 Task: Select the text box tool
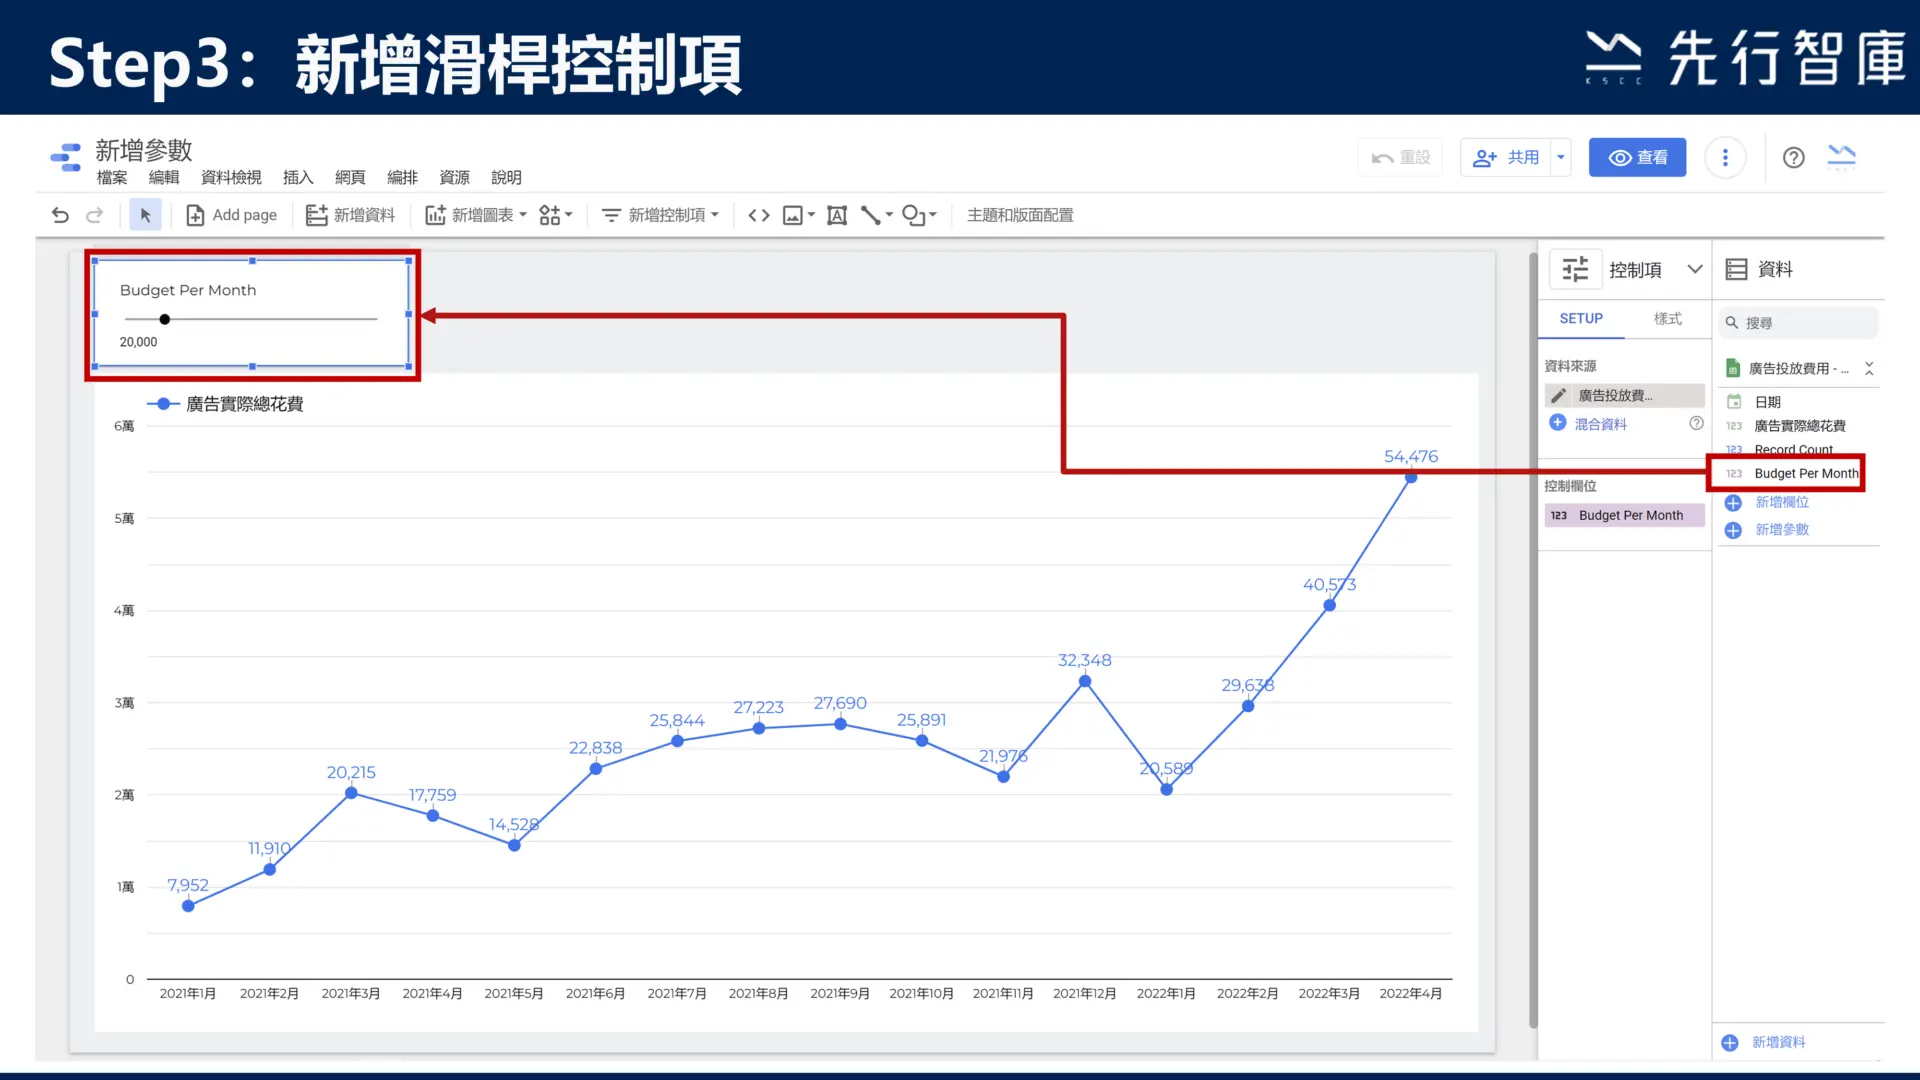(x=837, y=215)
